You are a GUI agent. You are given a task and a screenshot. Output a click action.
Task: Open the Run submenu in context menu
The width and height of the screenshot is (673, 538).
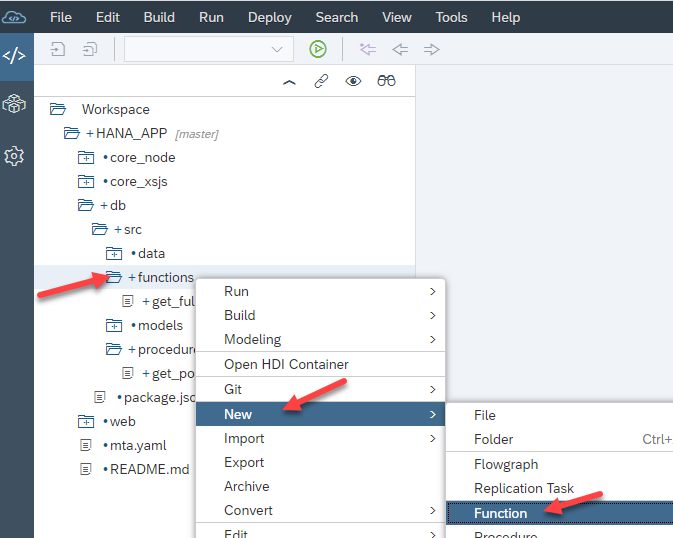(320, 292)
